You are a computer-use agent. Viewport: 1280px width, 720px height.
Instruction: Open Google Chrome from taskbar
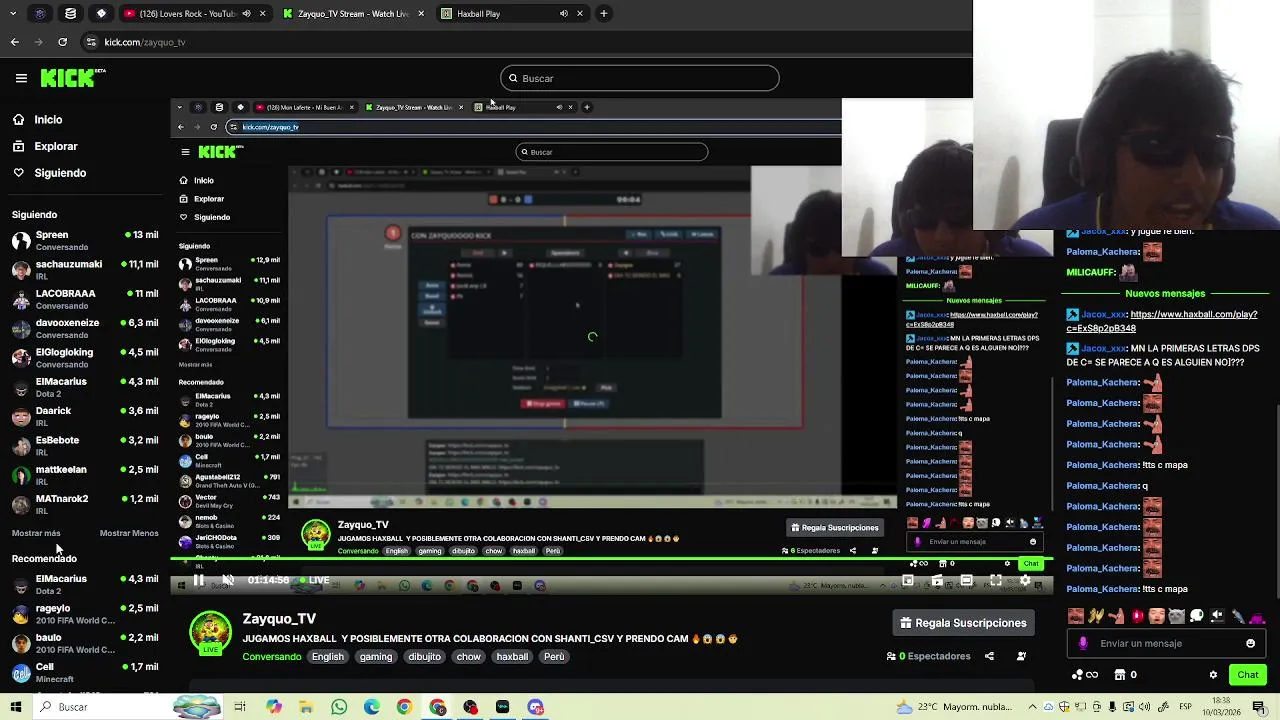pos(404,707)
